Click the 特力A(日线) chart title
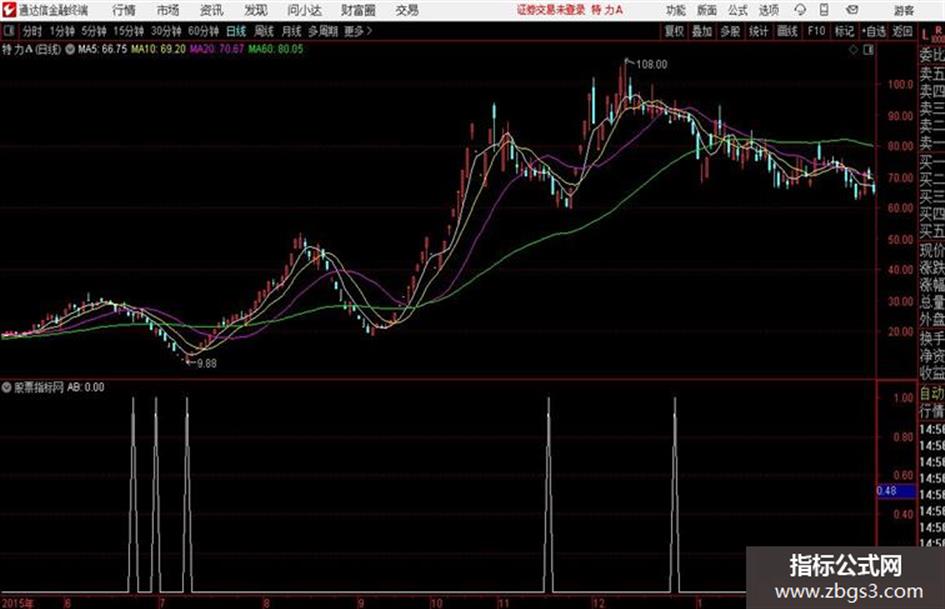Screen dimensions: 945x609 pos(31,49)
